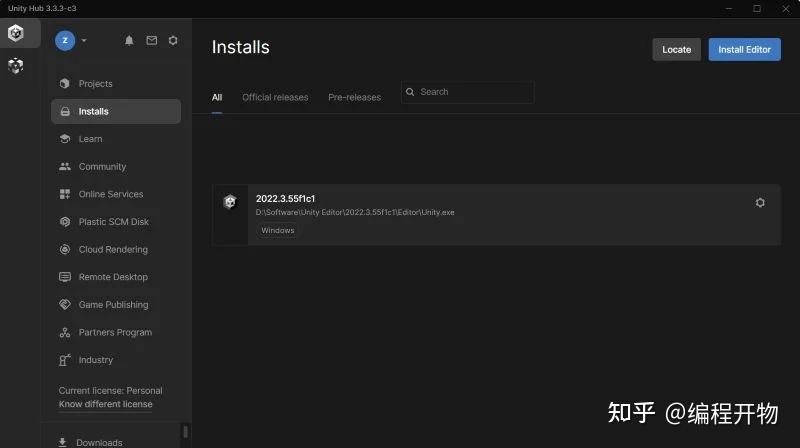Maximize the Unity Hub window

[757, 9]
